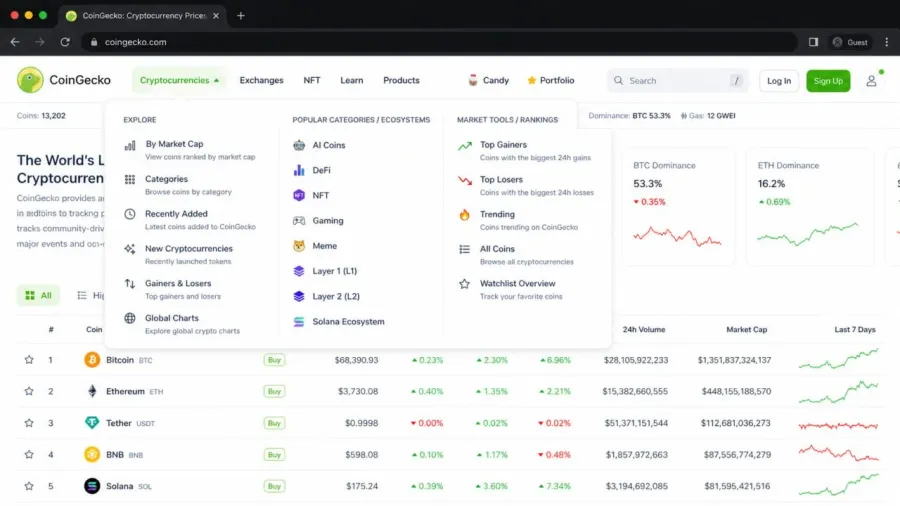Focus the Search input field
Viewport: 900px width, 506px height.
677,81
